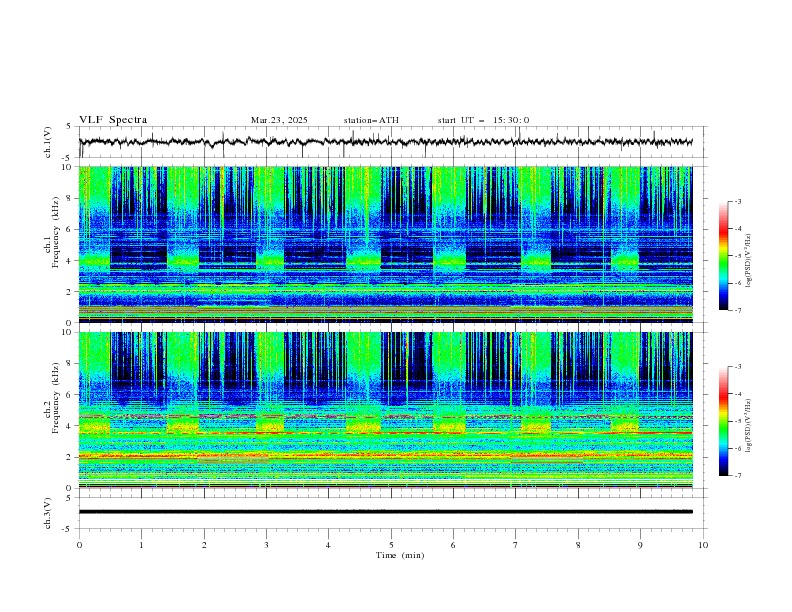The image size is (792, 612).
Task: Click the time axis tick label "5"
Action: click(391, 545)
